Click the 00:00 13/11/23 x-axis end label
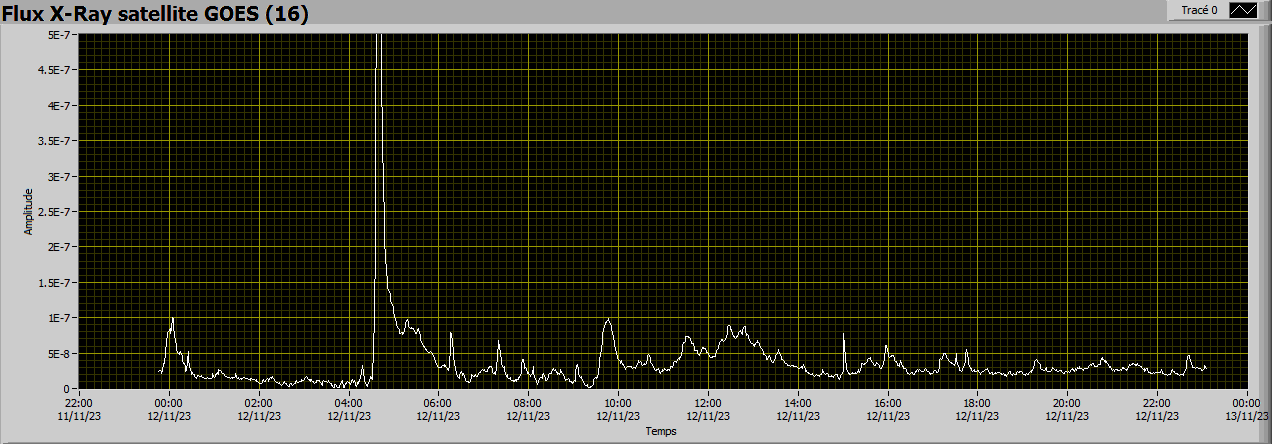Screen dimensions: 1272x444 1247,409
